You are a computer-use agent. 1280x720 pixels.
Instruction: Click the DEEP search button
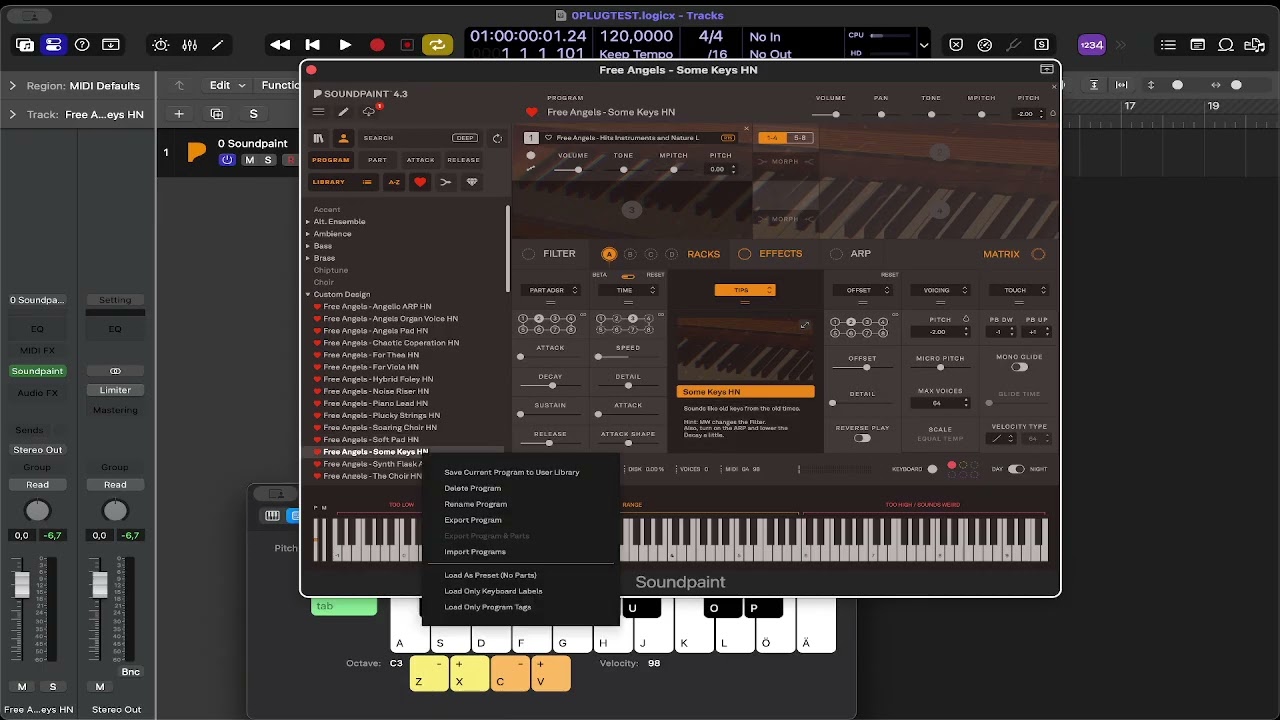[x=465, y=138]
